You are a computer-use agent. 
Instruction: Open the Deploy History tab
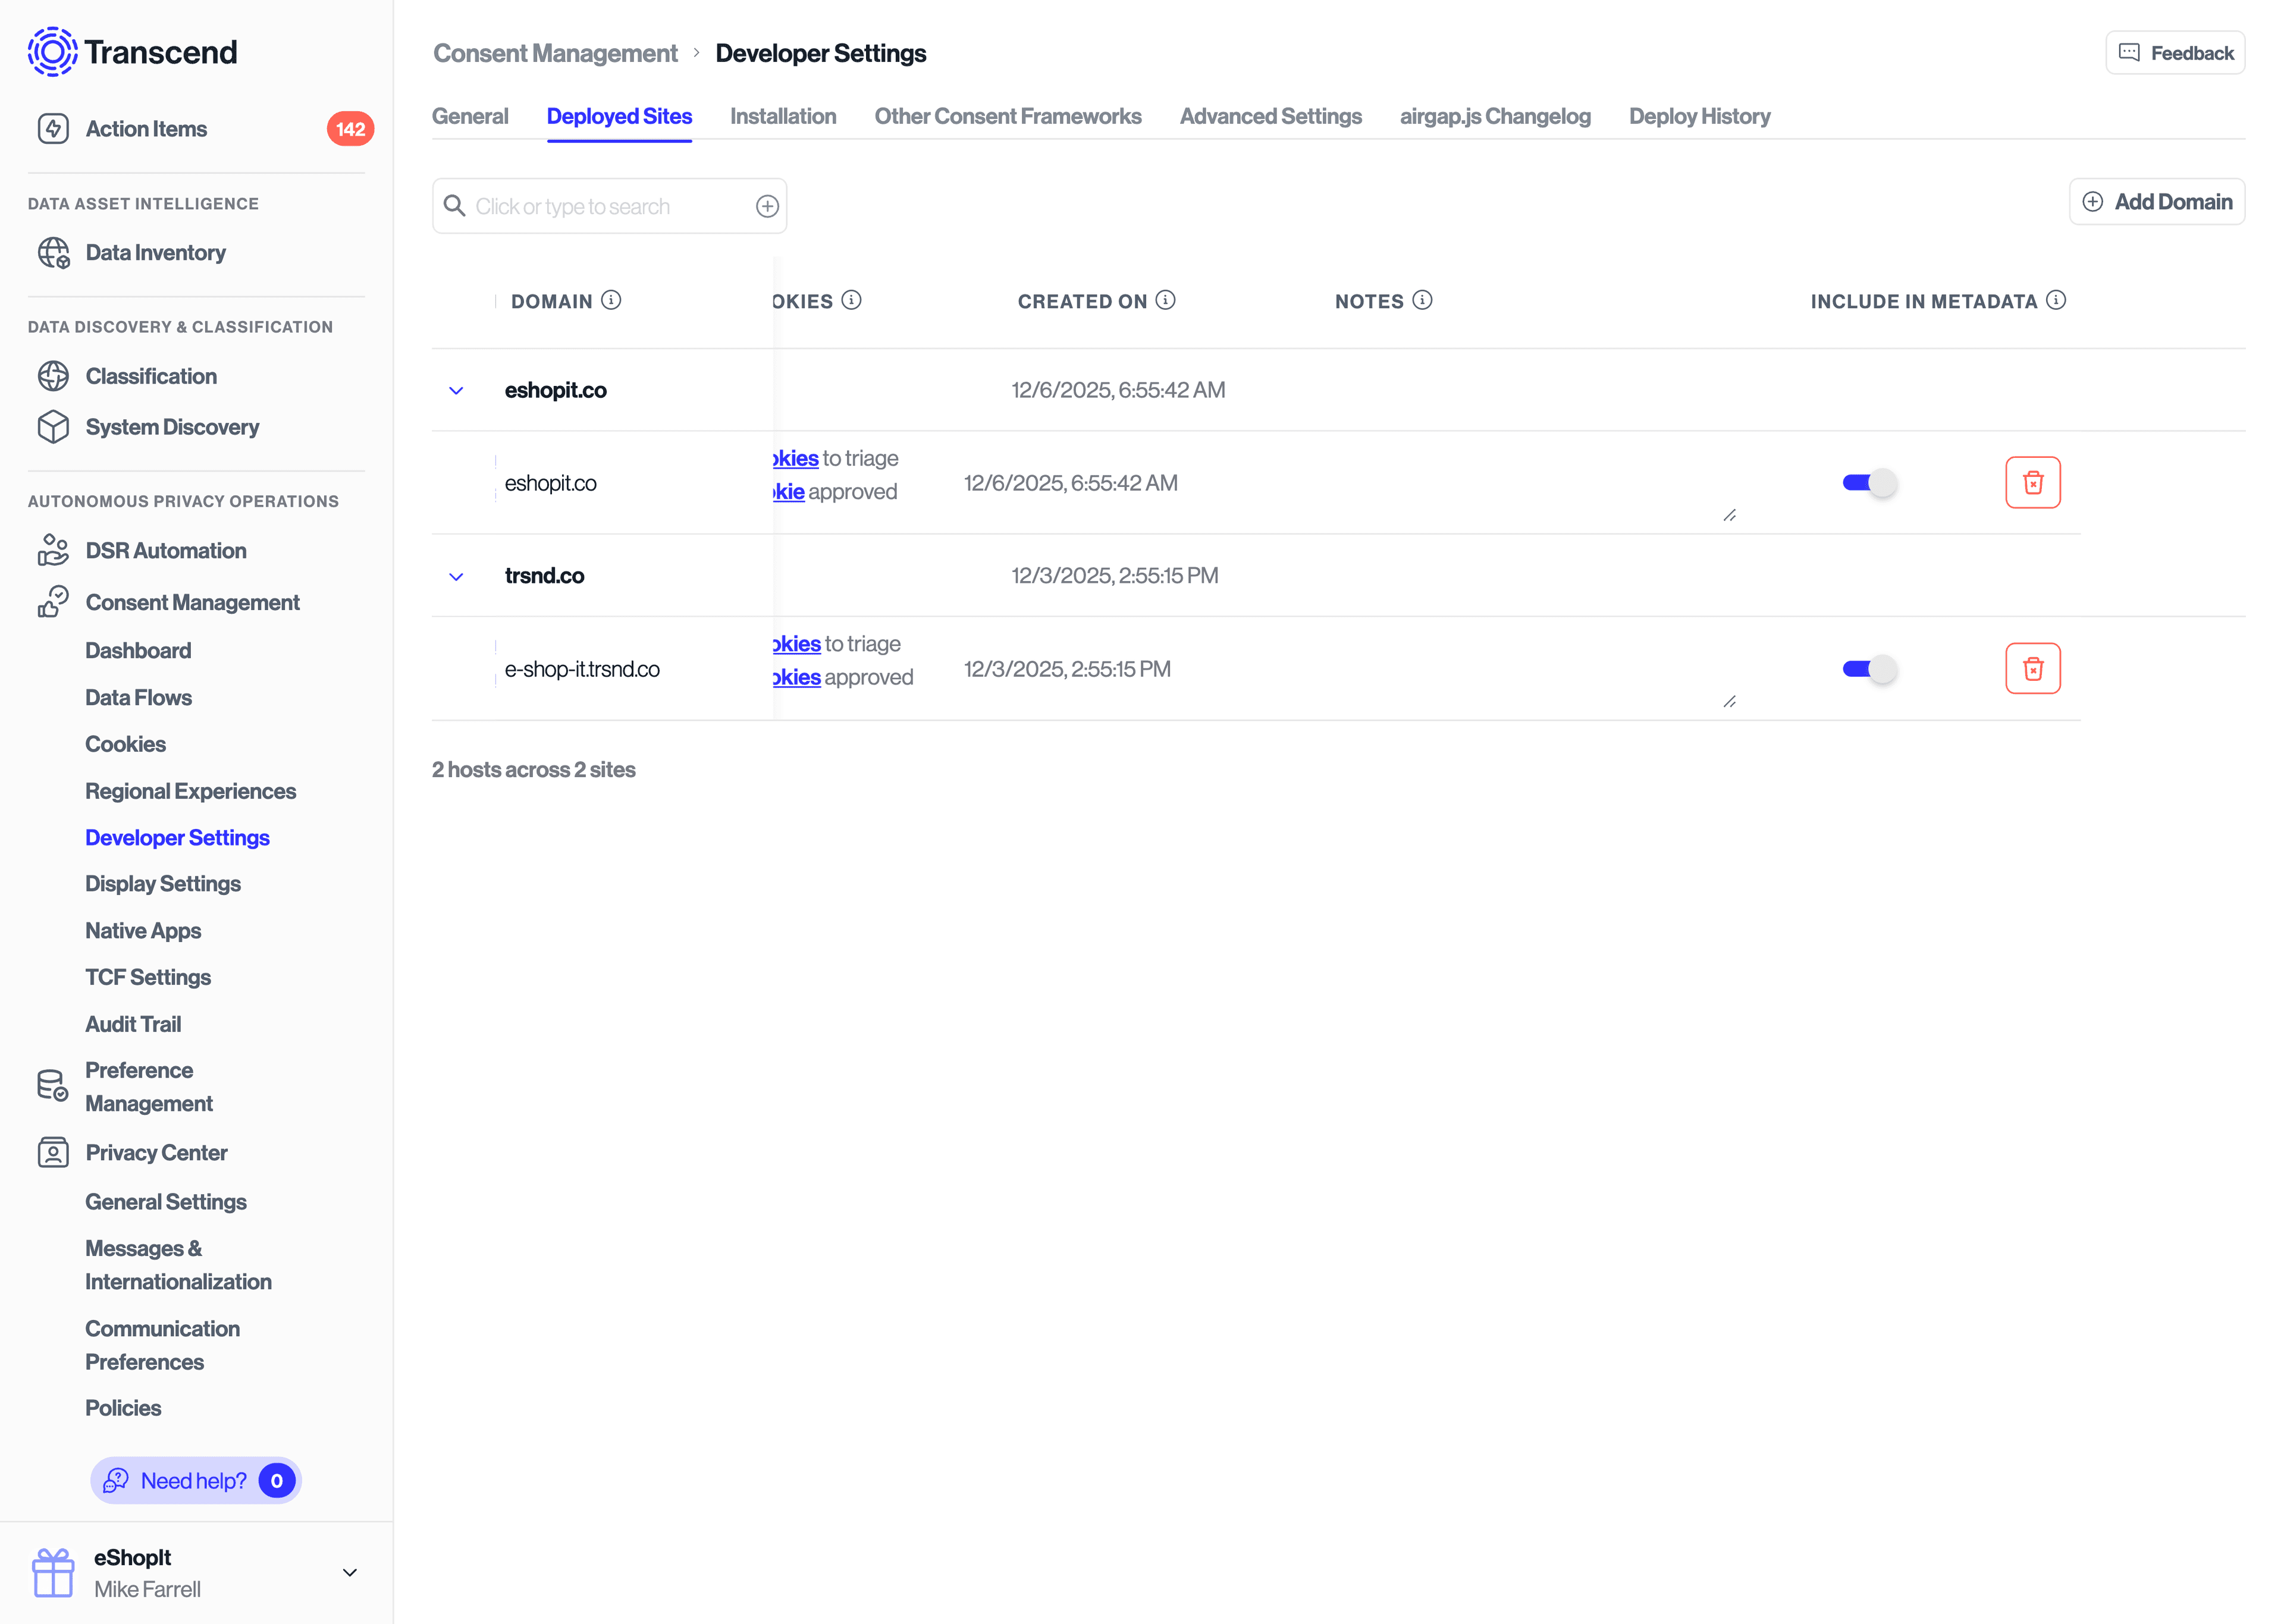click(x=1699, y=116)
